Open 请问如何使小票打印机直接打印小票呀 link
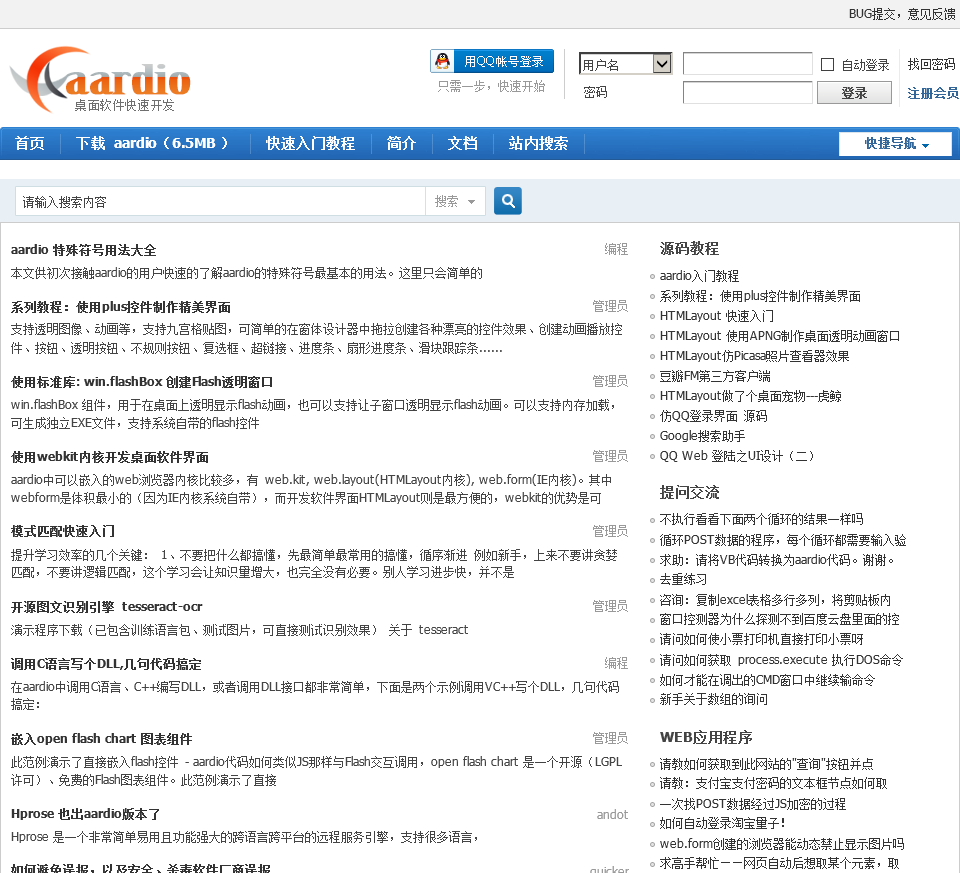 761,640
